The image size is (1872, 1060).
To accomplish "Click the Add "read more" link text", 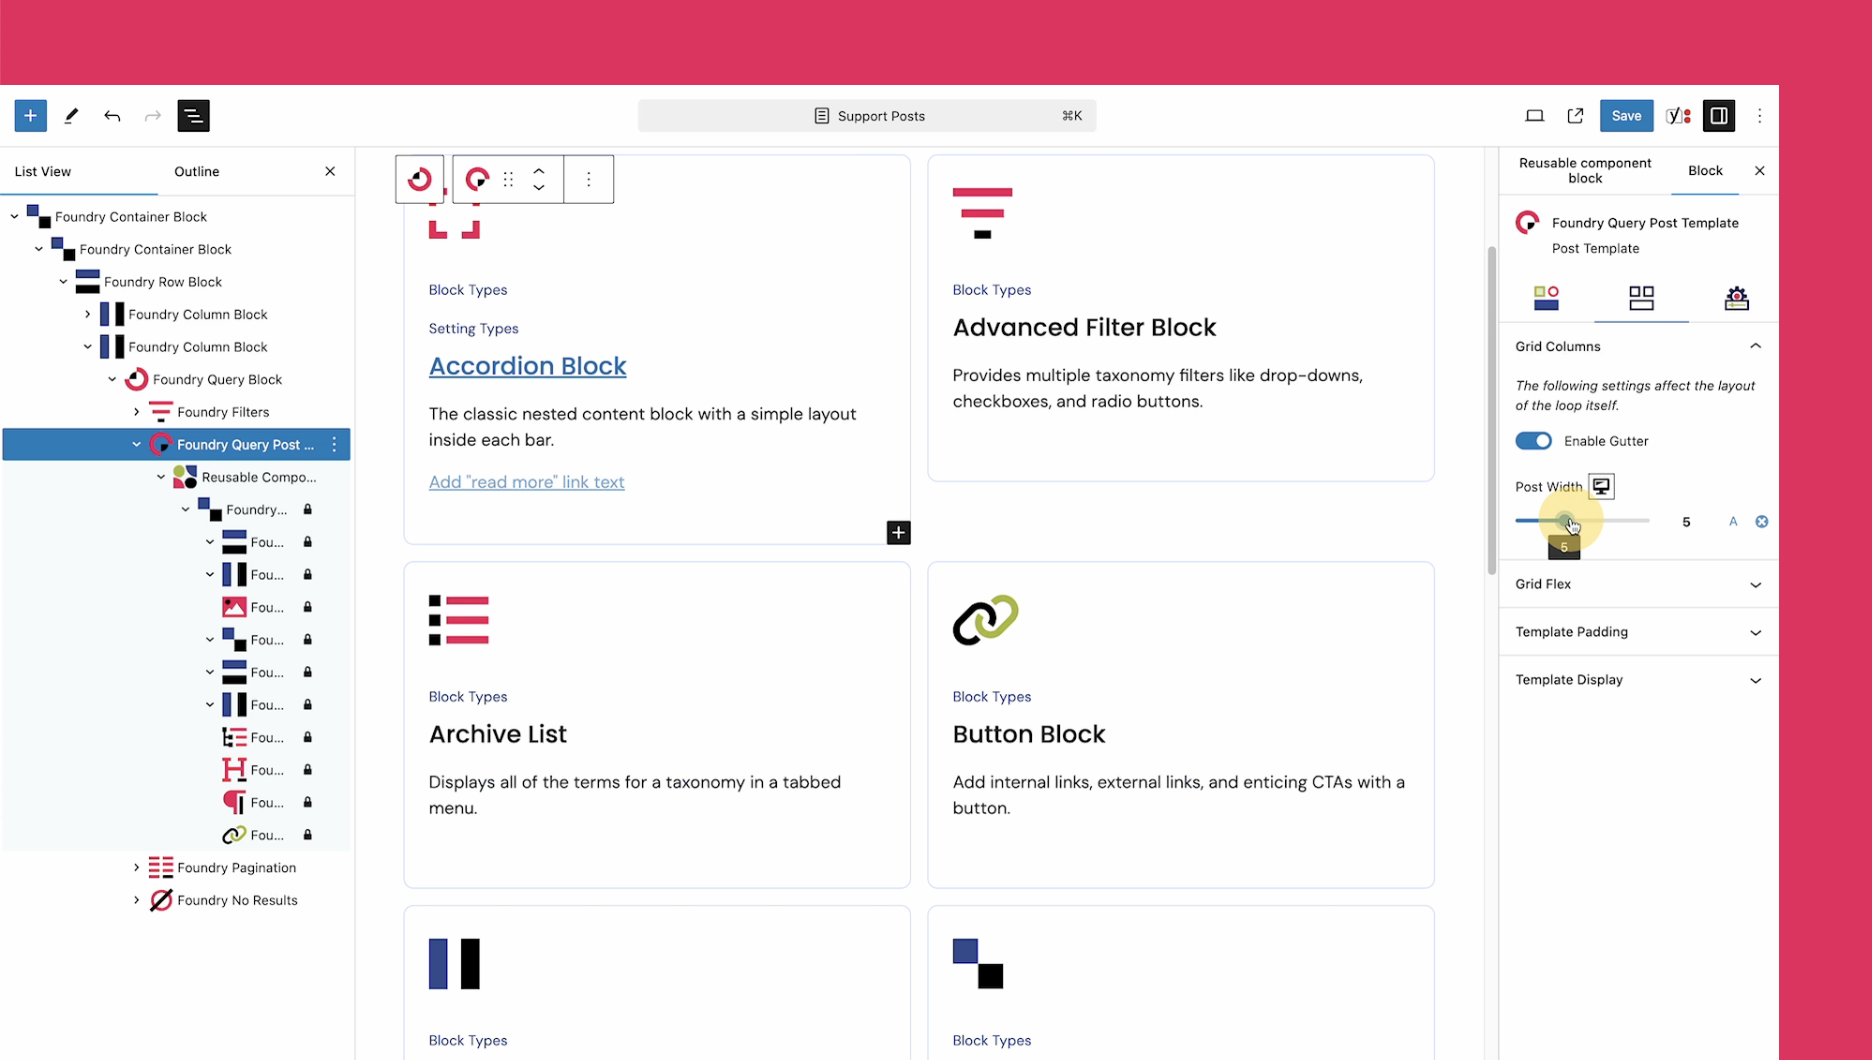I will [527, 482].
